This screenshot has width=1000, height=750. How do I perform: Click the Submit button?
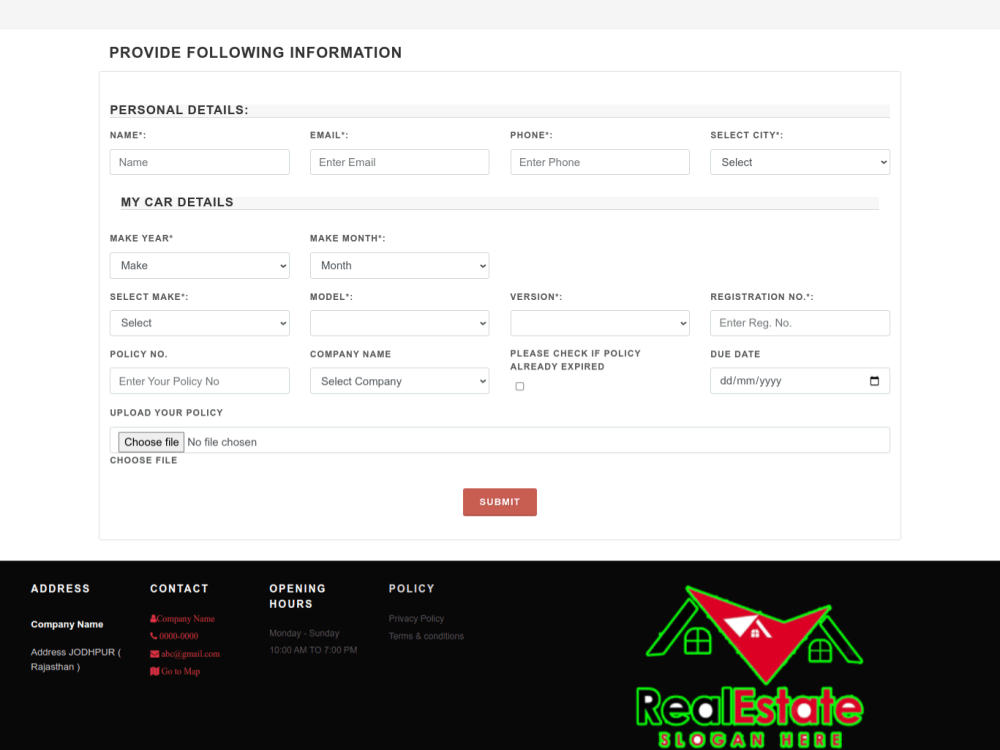(x=499, y=502)
